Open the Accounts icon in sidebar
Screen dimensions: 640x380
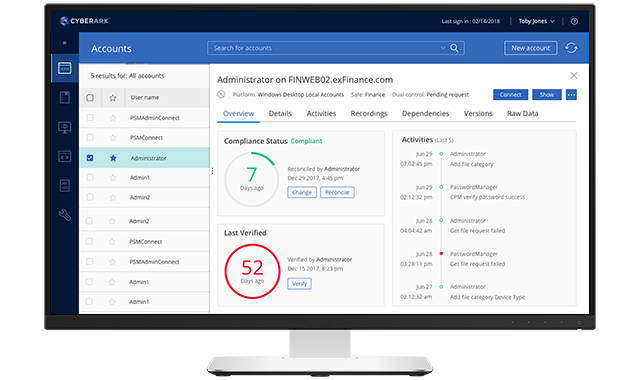[x=65, y=68]
